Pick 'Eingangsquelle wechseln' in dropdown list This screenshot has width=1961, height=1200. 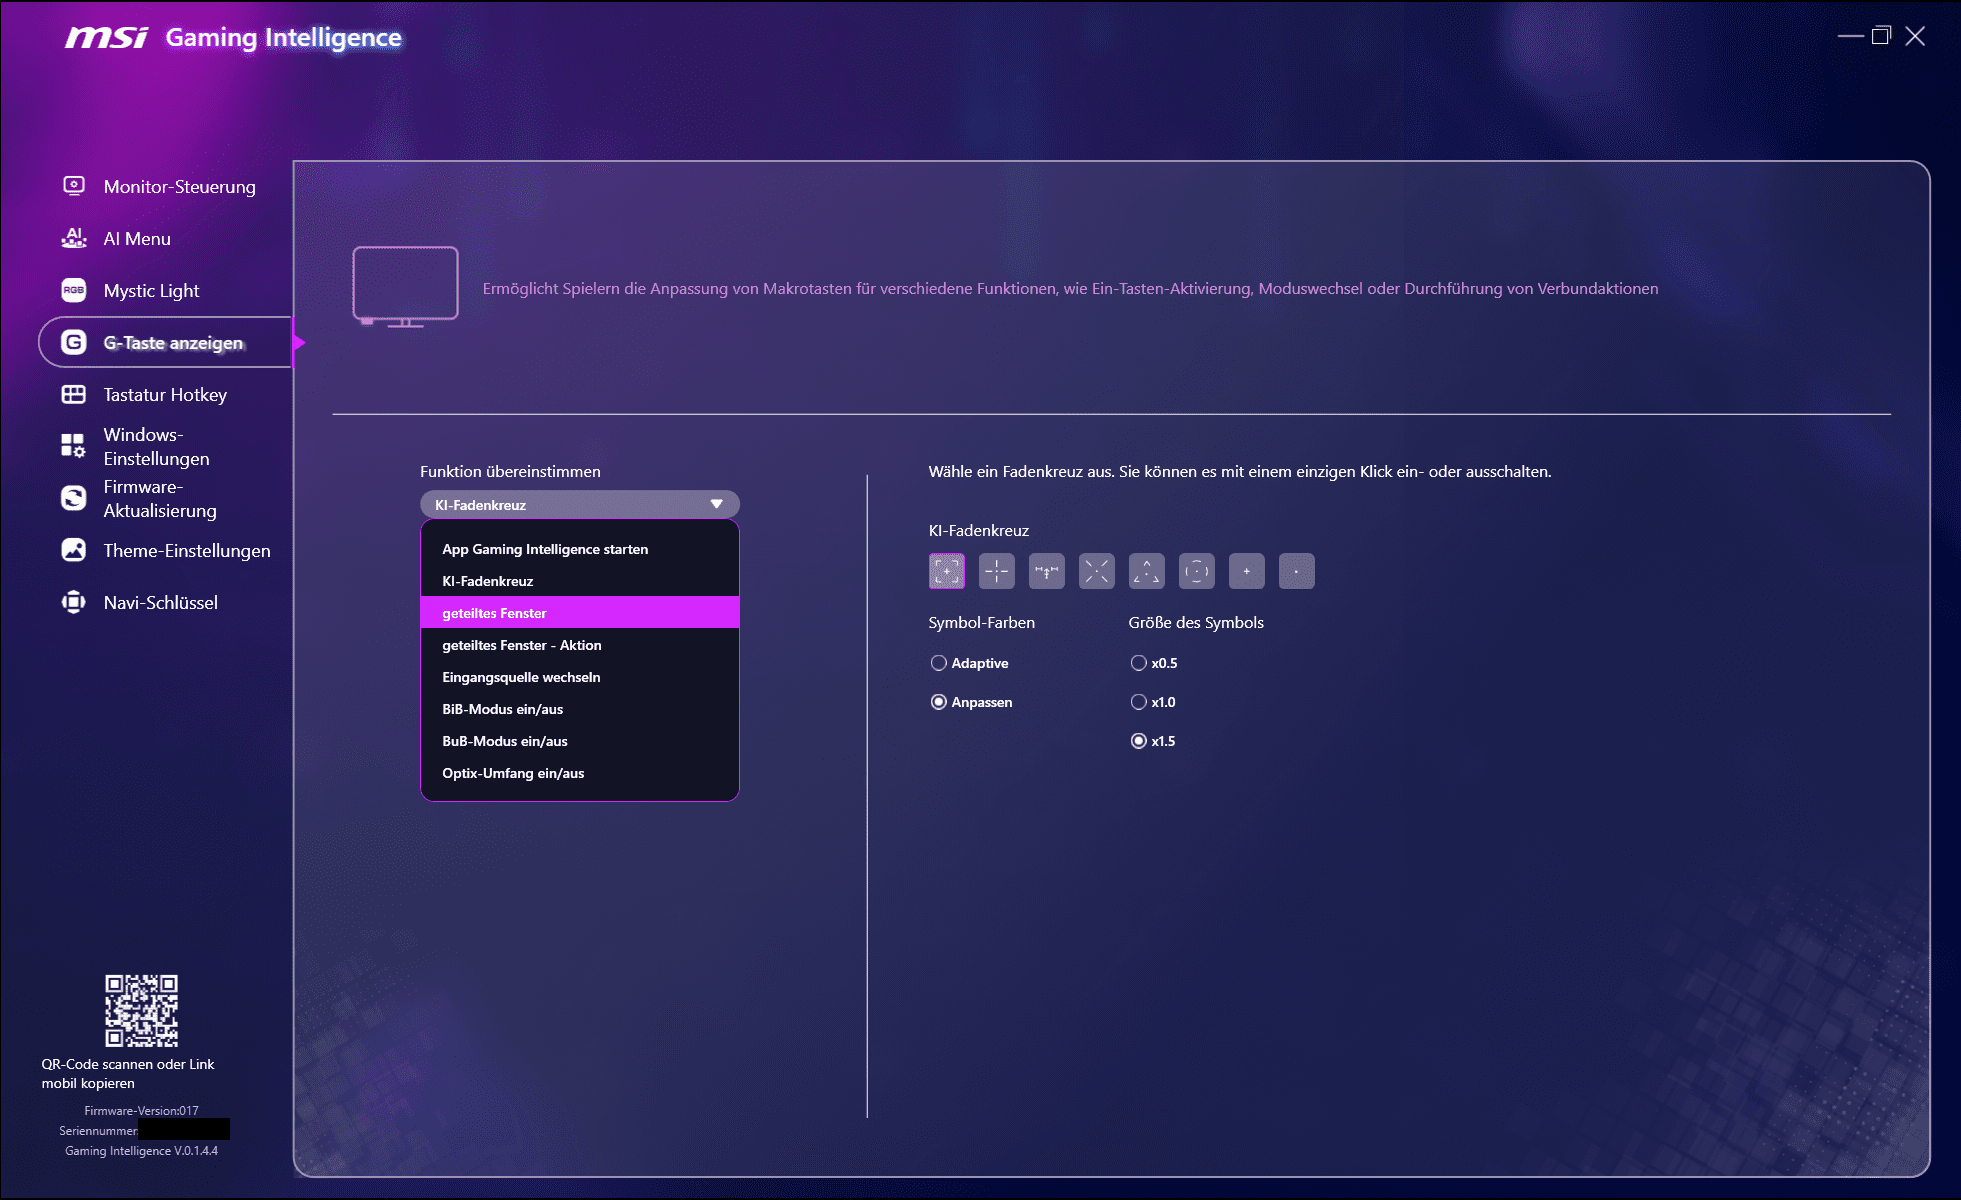coord(521,677)
